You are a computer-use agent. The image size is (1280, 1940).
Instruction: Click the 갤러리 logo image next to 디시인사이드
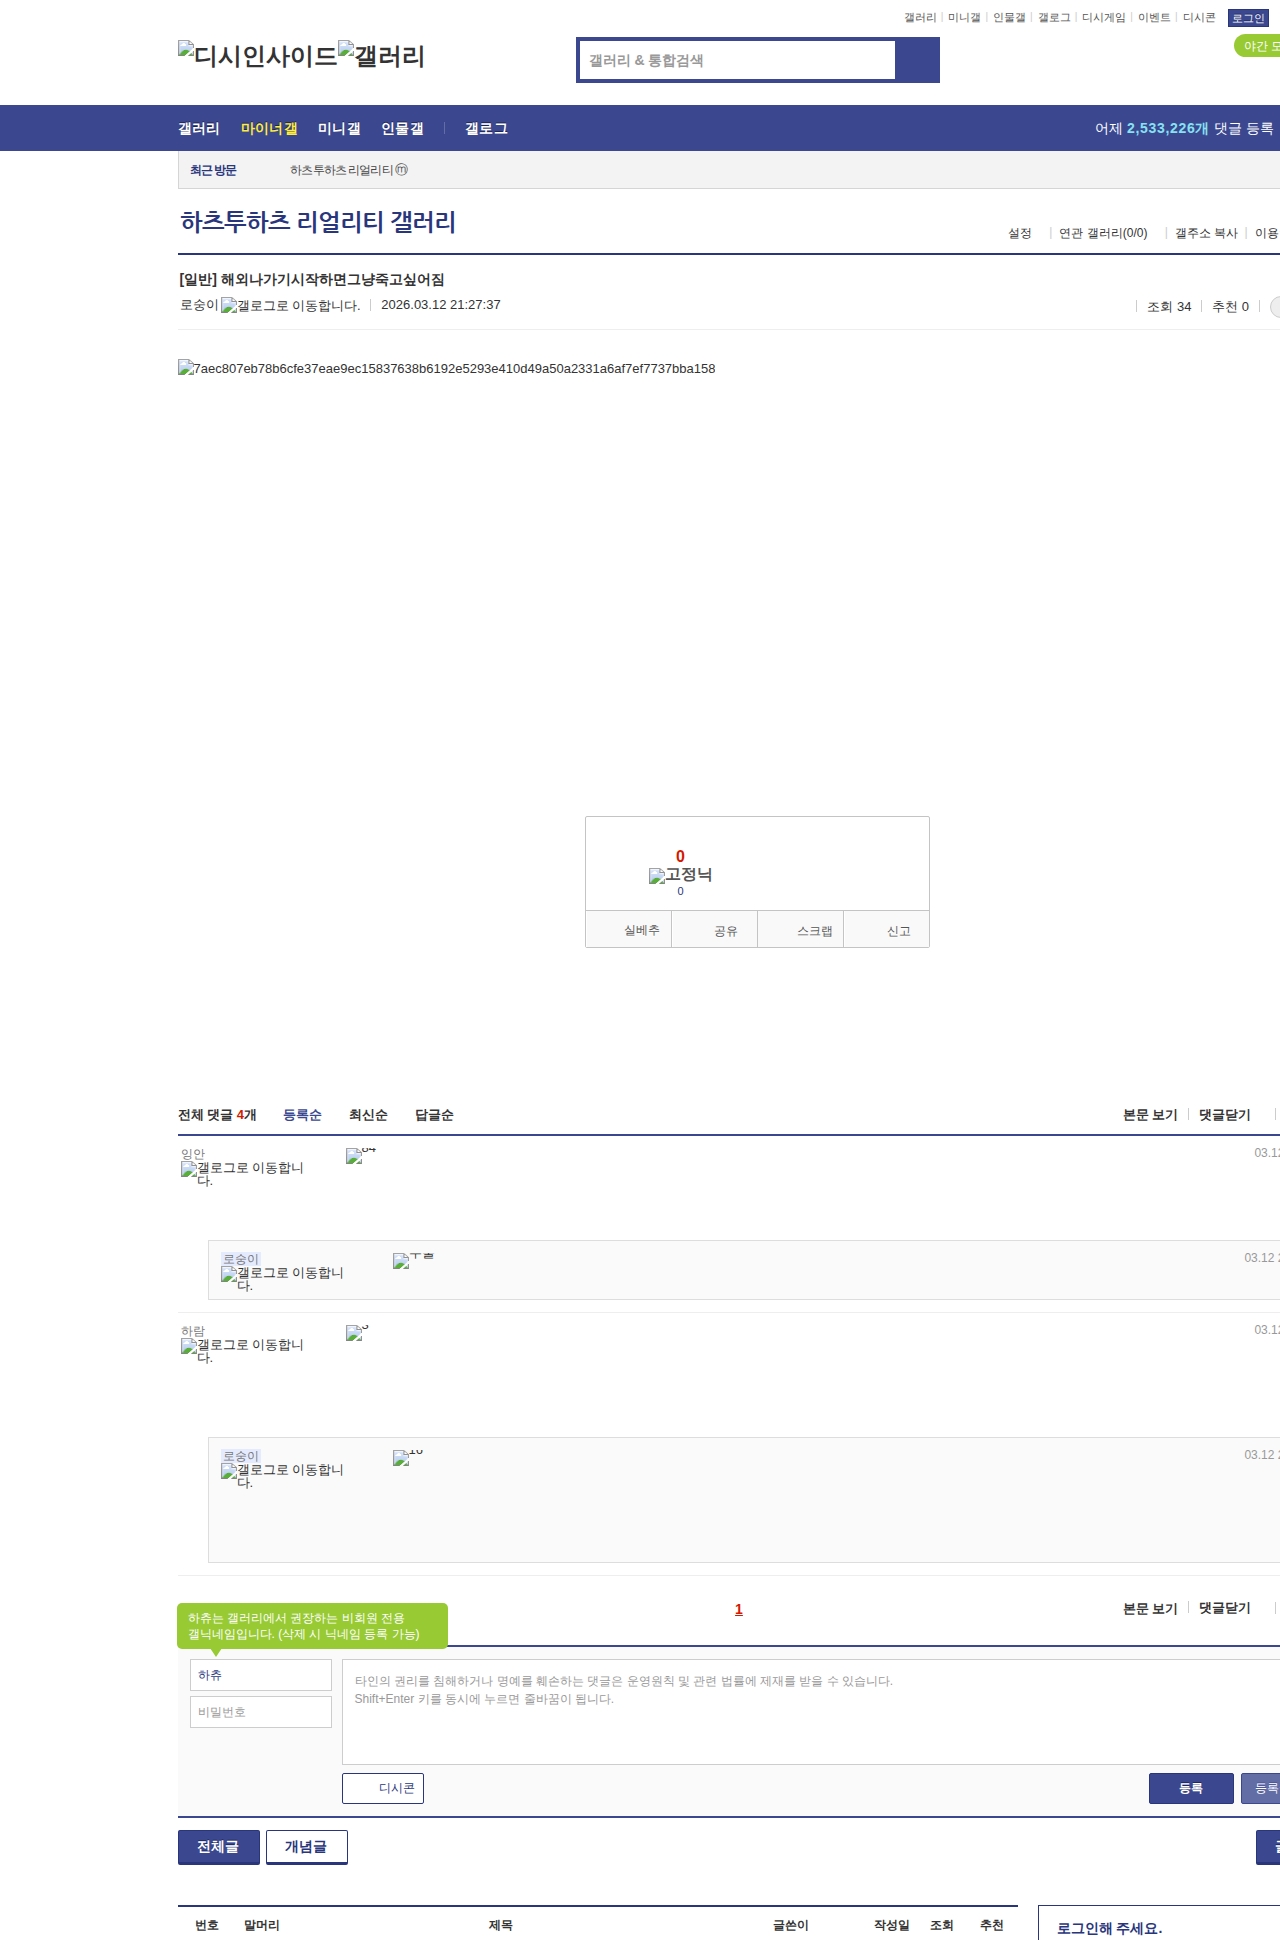(x=381, y=56)
